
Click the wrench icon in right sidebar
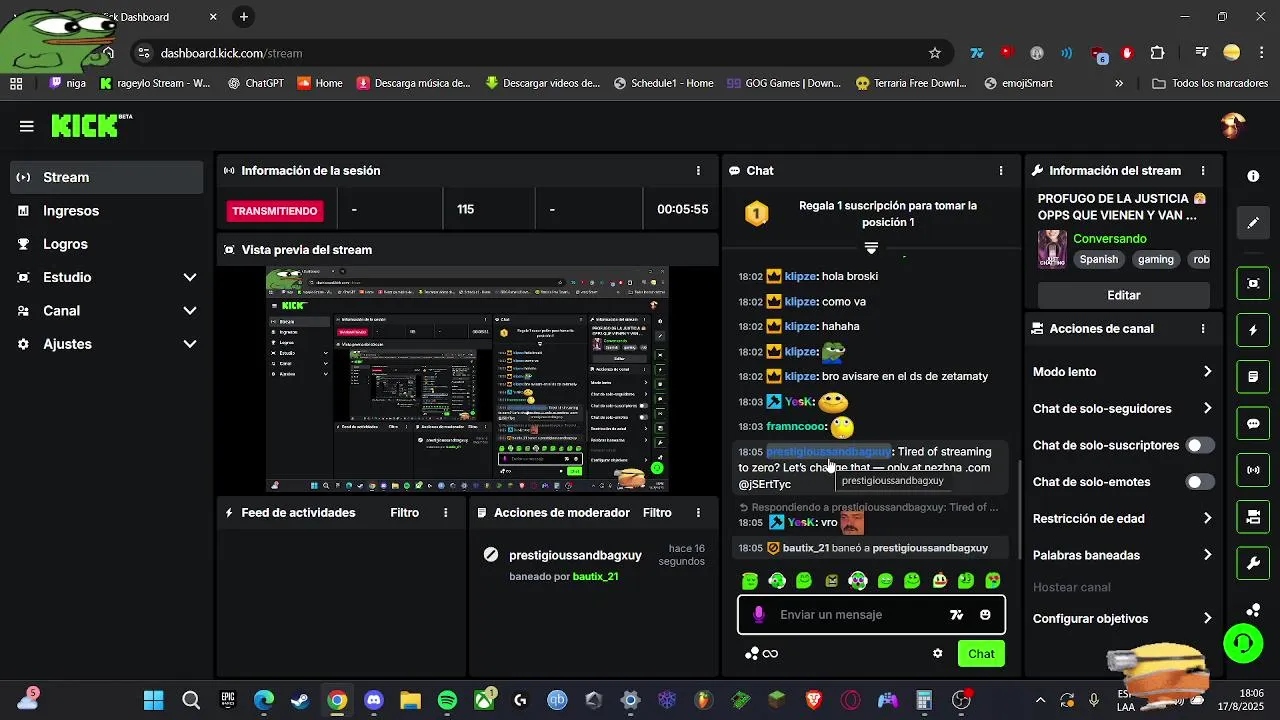tap(1253, 564)
